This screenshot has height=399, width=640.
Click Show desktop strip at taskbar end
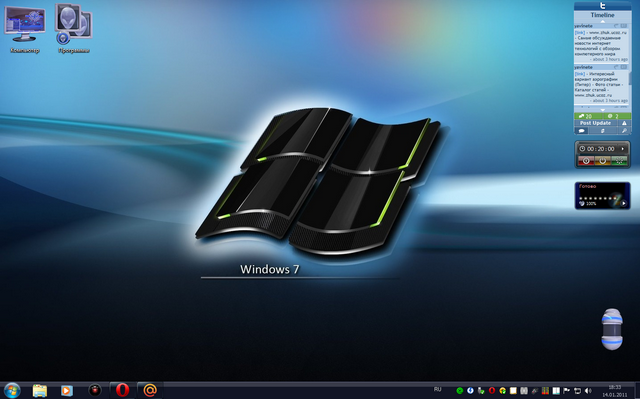pyautogui.click(x=637, y=390)
